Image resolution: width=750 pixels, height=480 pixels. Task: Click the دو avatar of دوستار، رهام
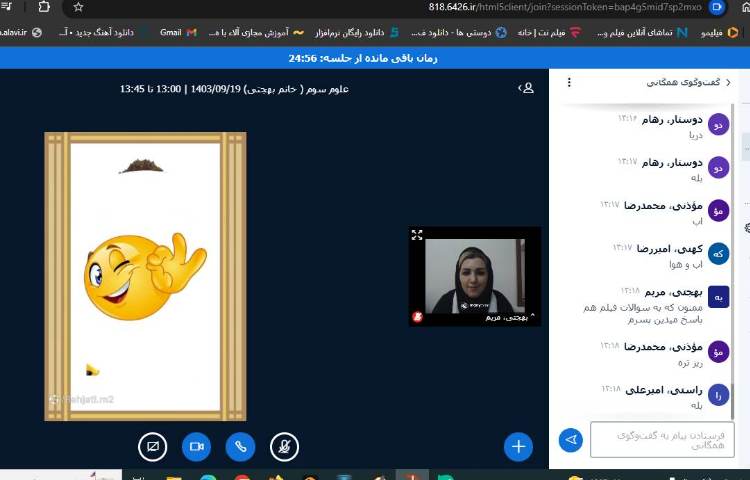[718, 124]
